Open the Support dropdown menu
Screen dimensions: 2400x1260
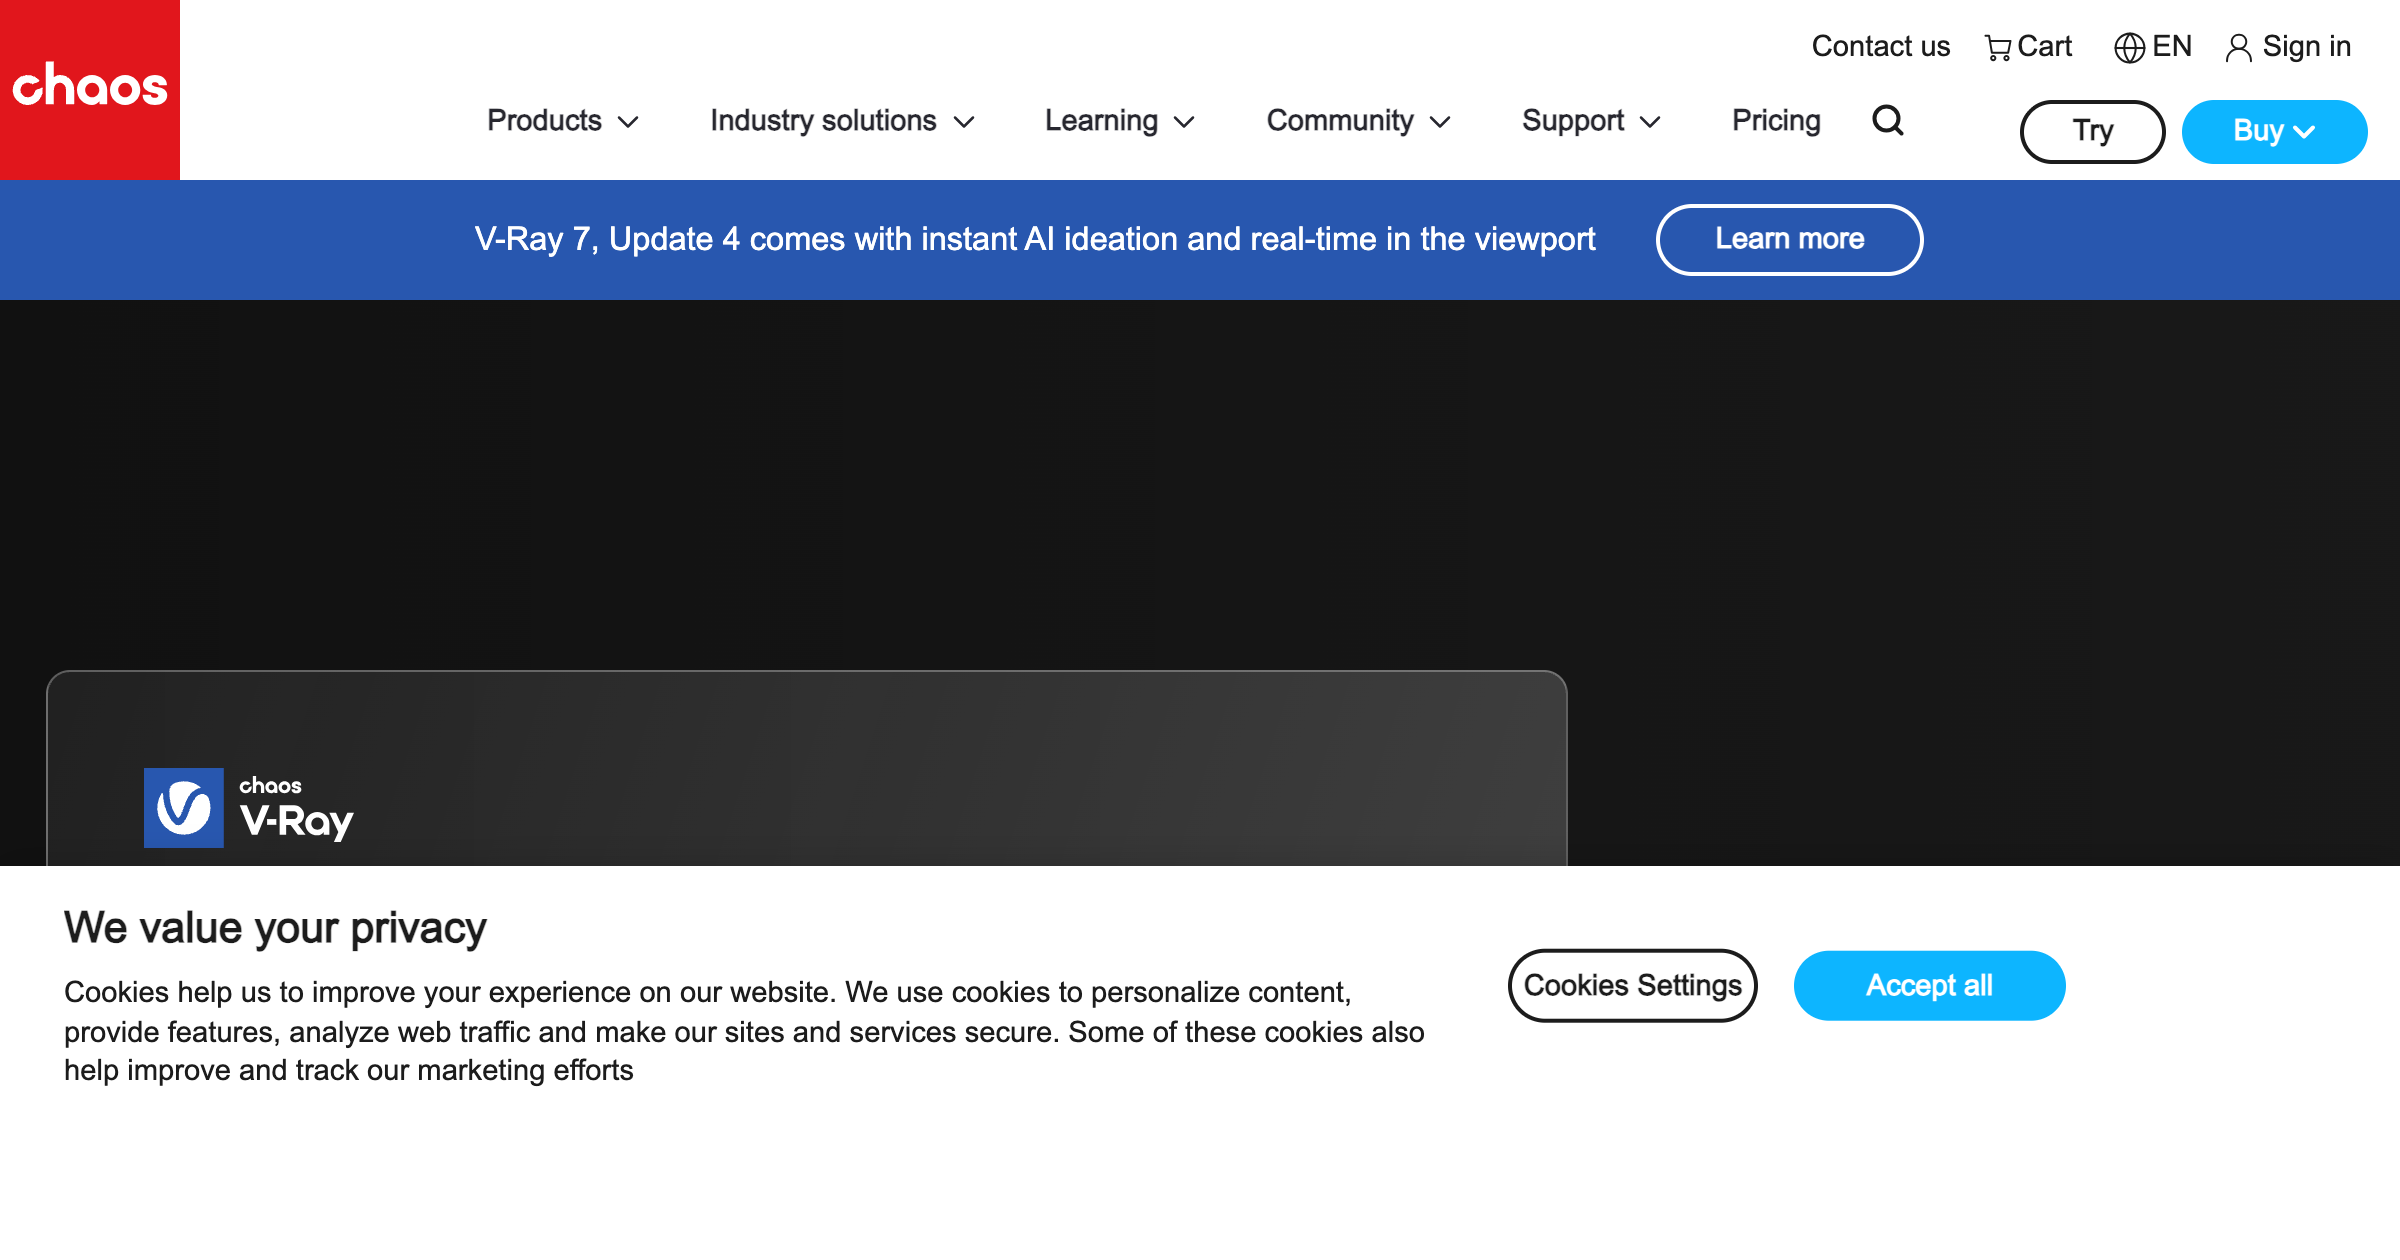[x=1591, y=121]
